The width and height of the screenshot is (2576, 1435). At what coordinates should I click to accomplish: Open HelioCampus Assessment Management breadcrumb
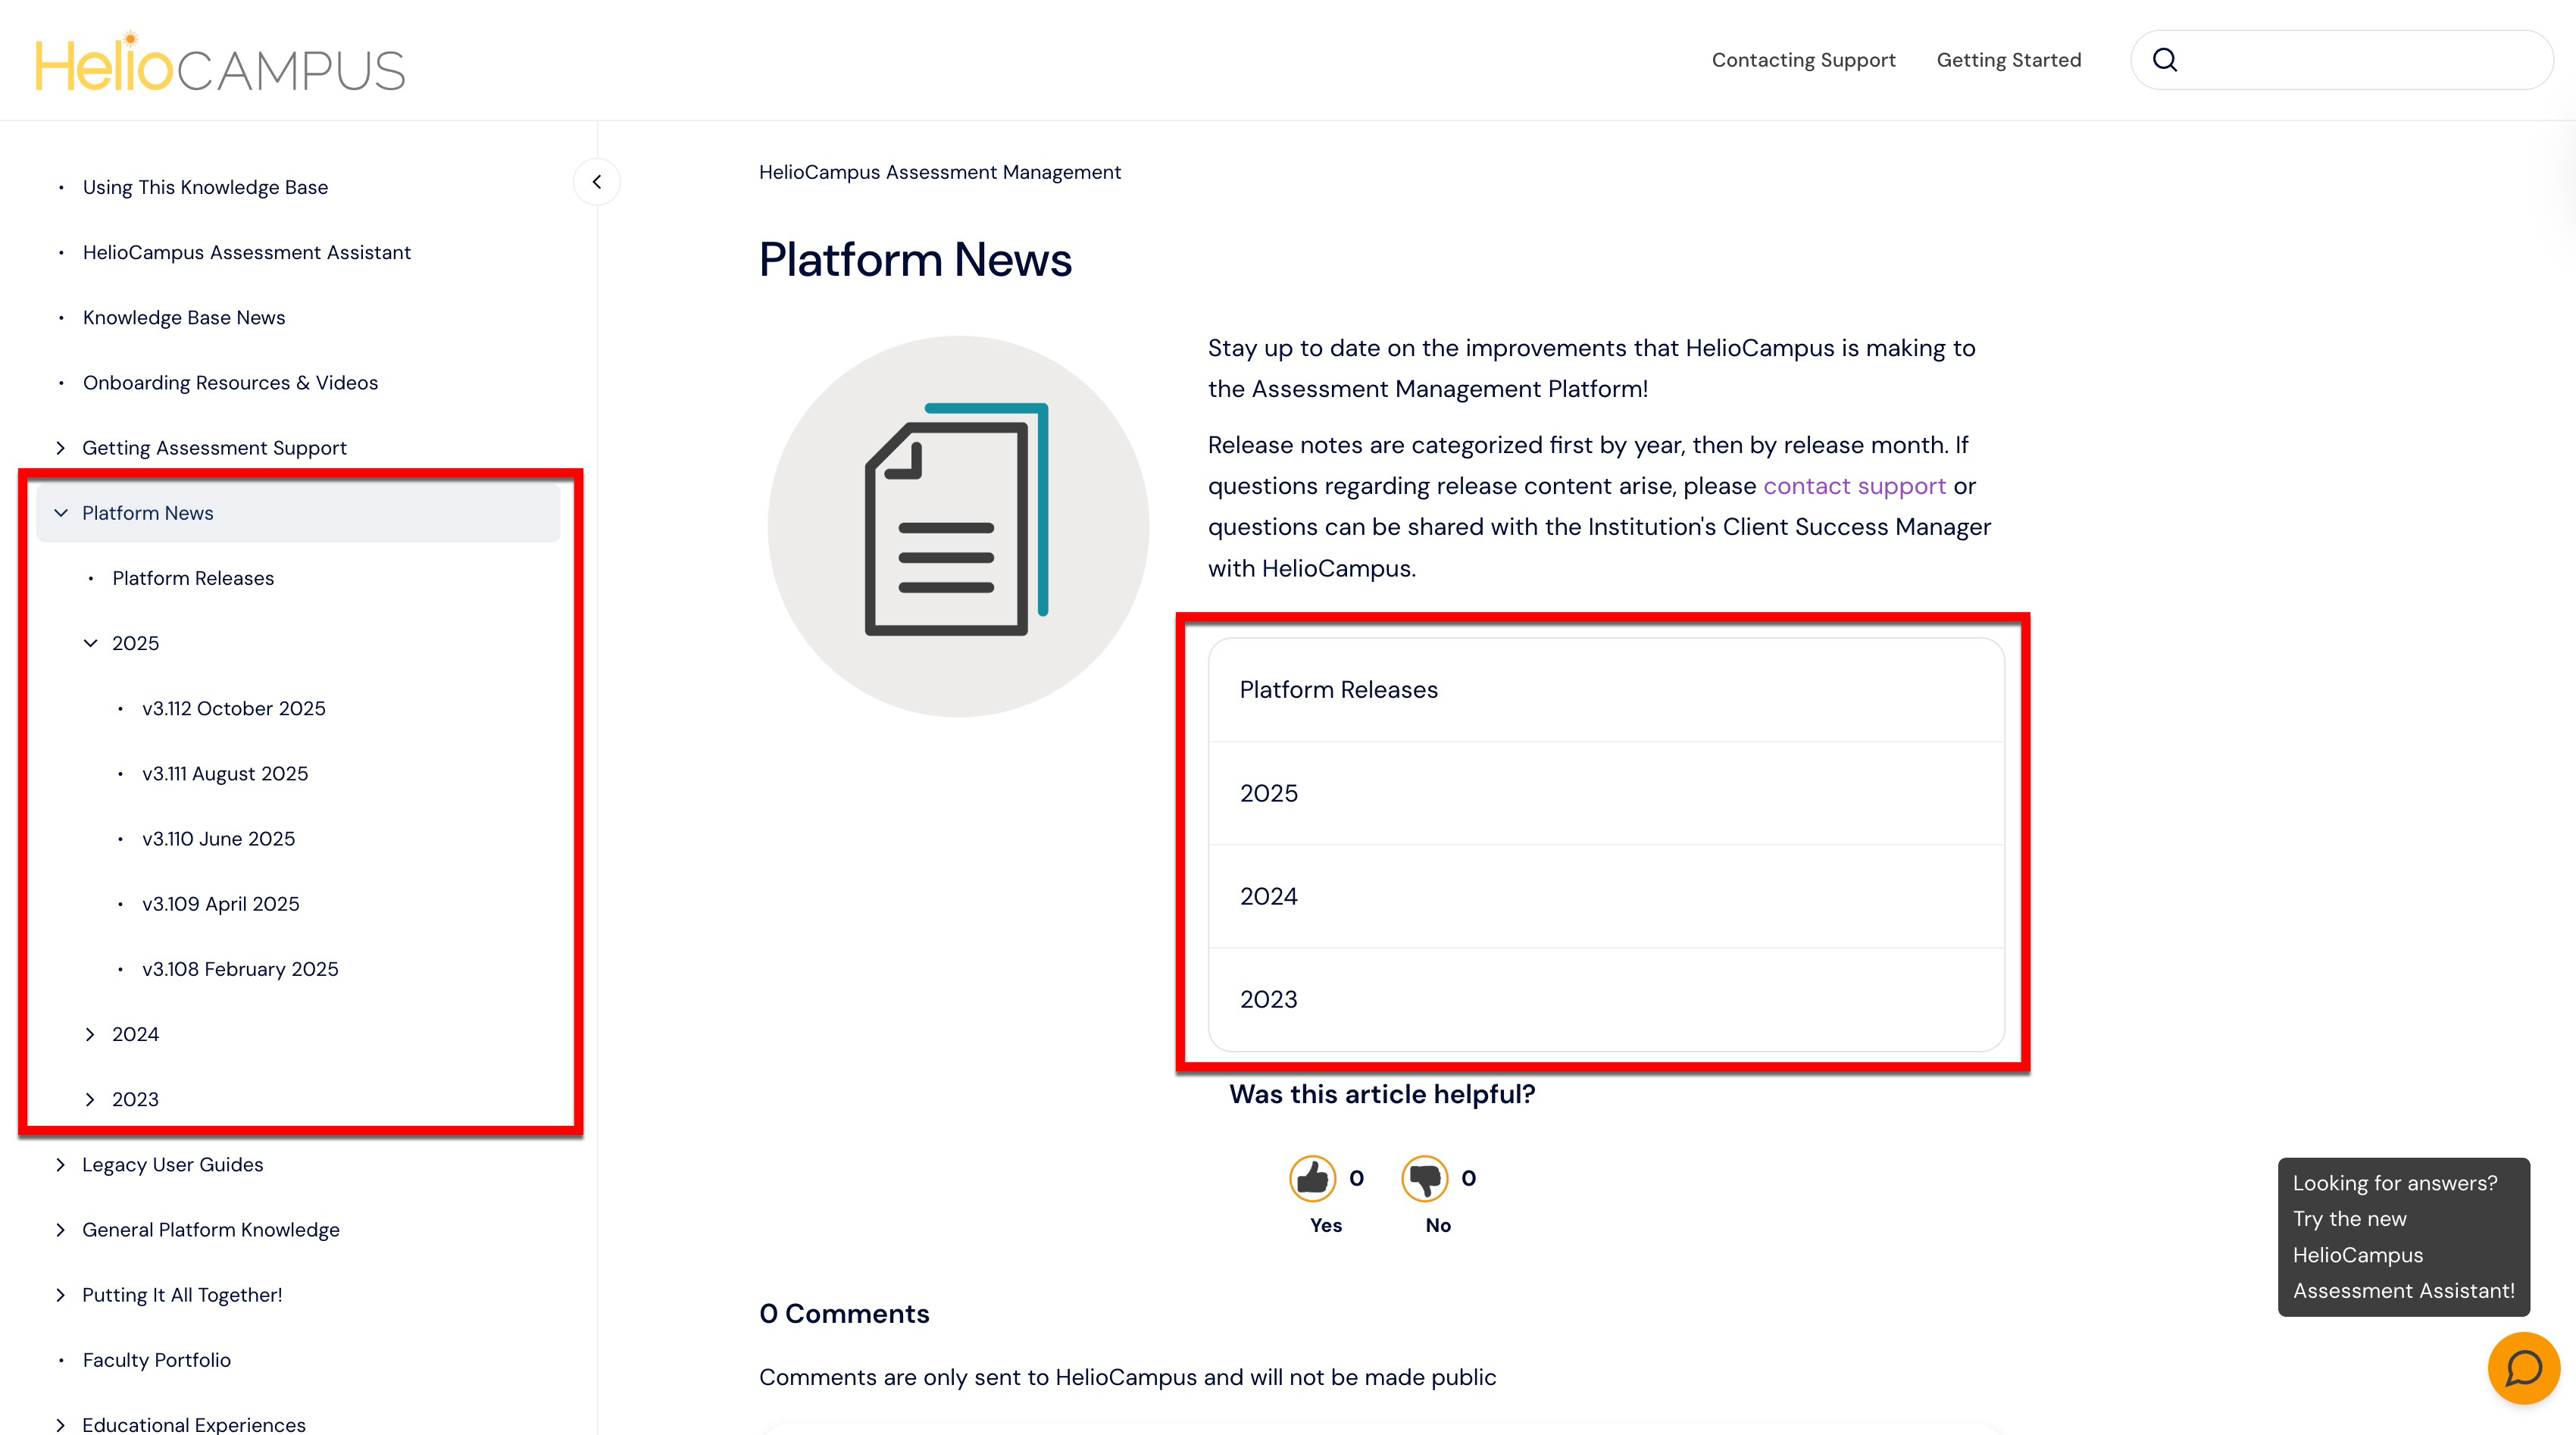[939, 172]
